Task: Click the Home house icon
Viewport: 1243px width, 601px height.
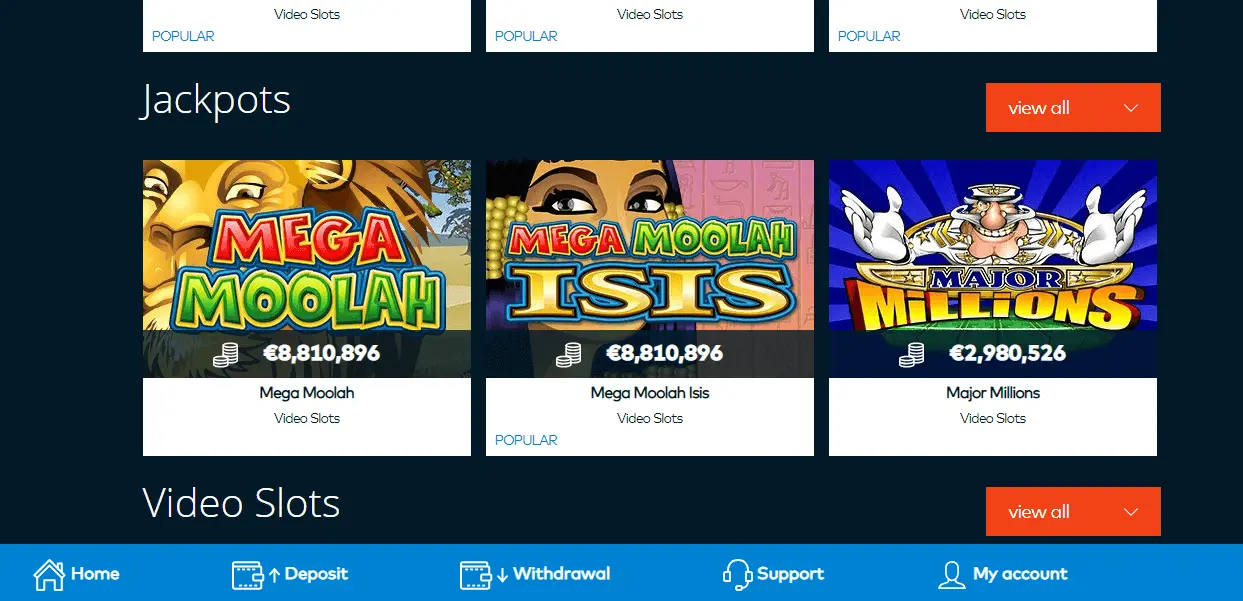Action: (x=49, y=574)
